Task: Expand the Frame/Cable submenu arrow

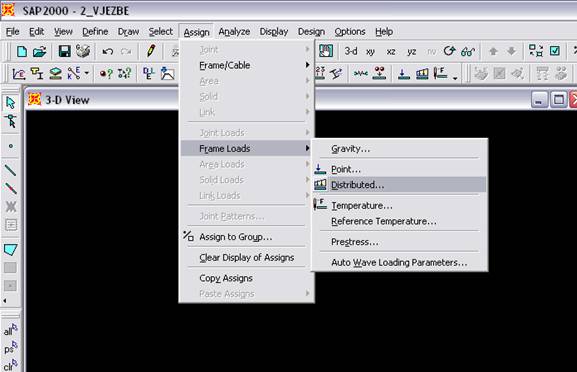Action: (x=307, y=65)
